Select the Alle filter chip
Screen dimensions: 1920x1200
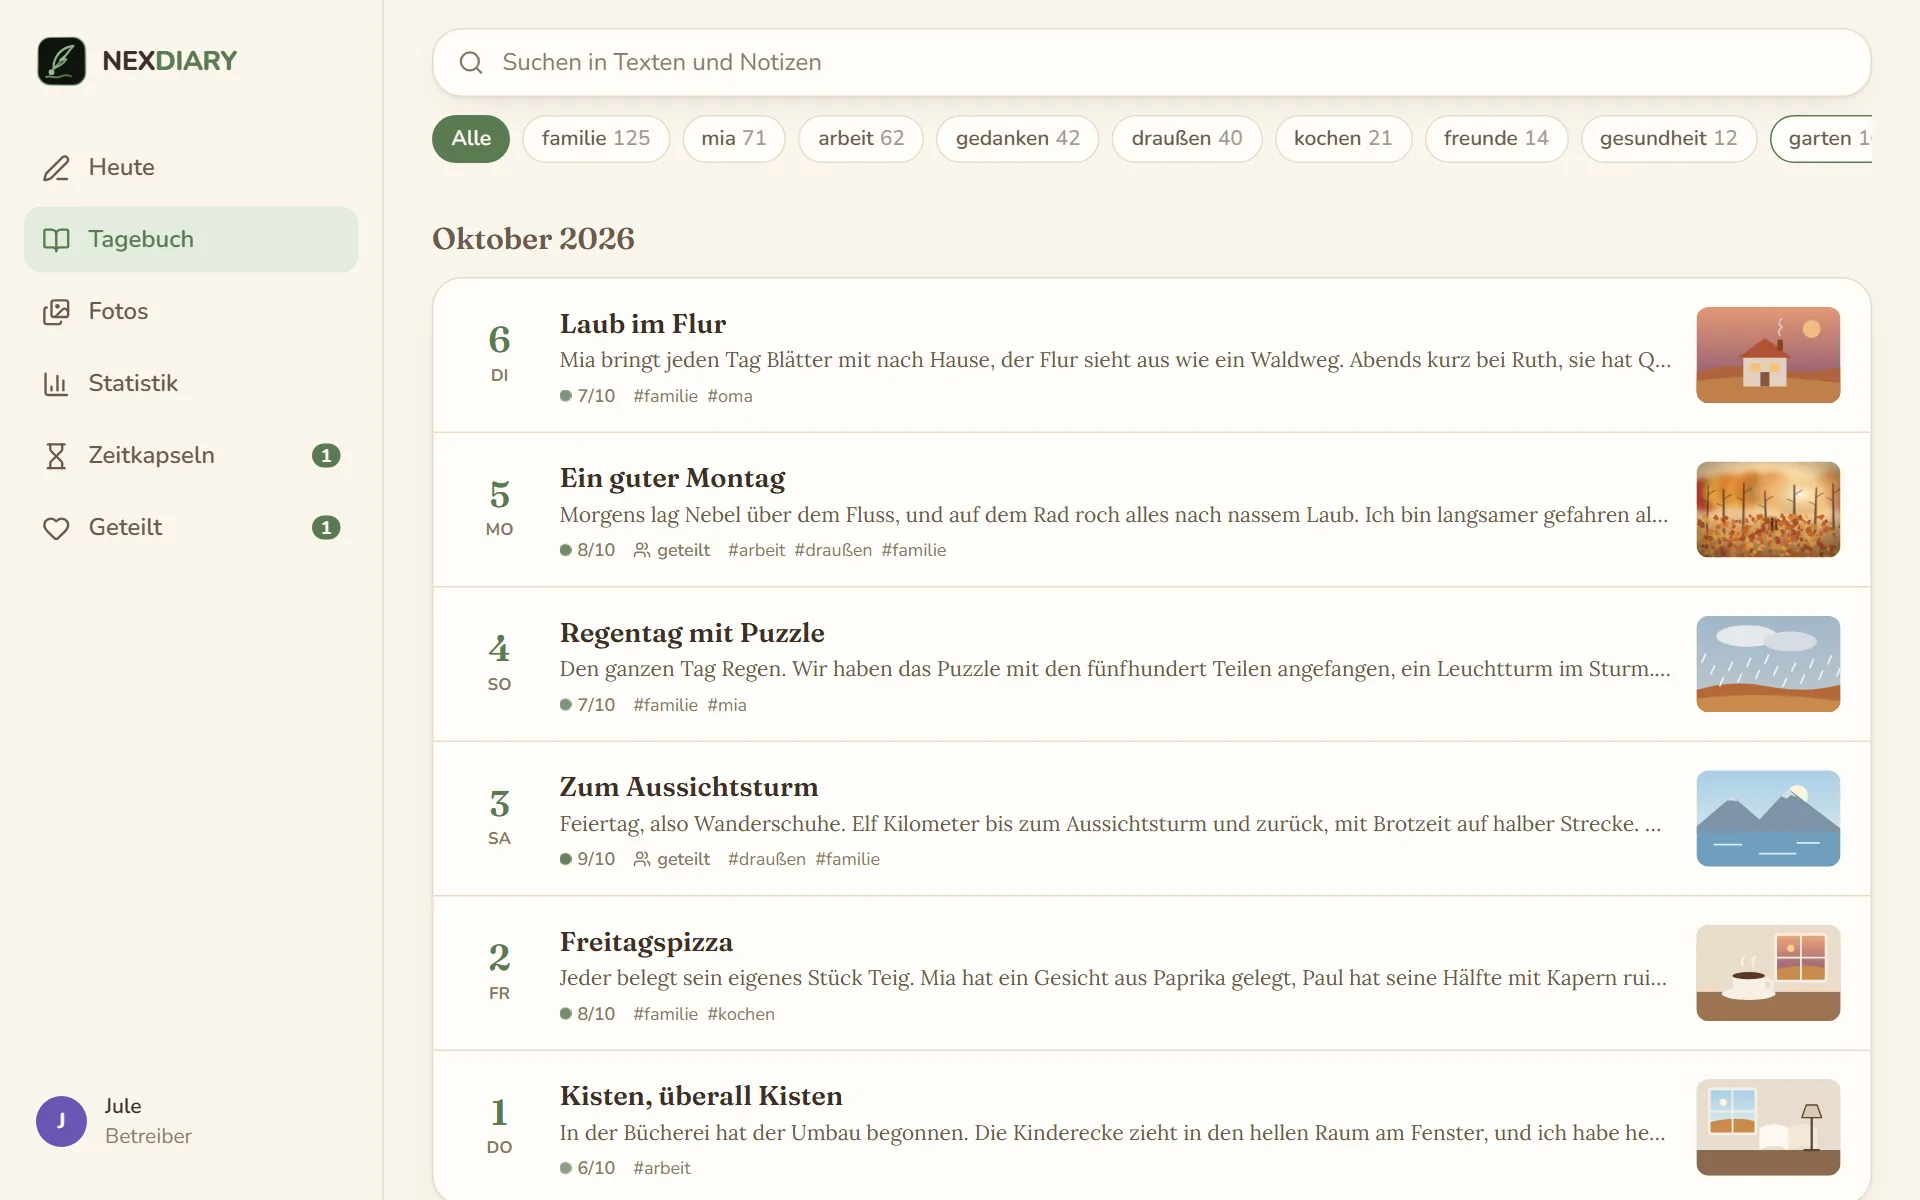pyautogui.click(x=471, y=139)
